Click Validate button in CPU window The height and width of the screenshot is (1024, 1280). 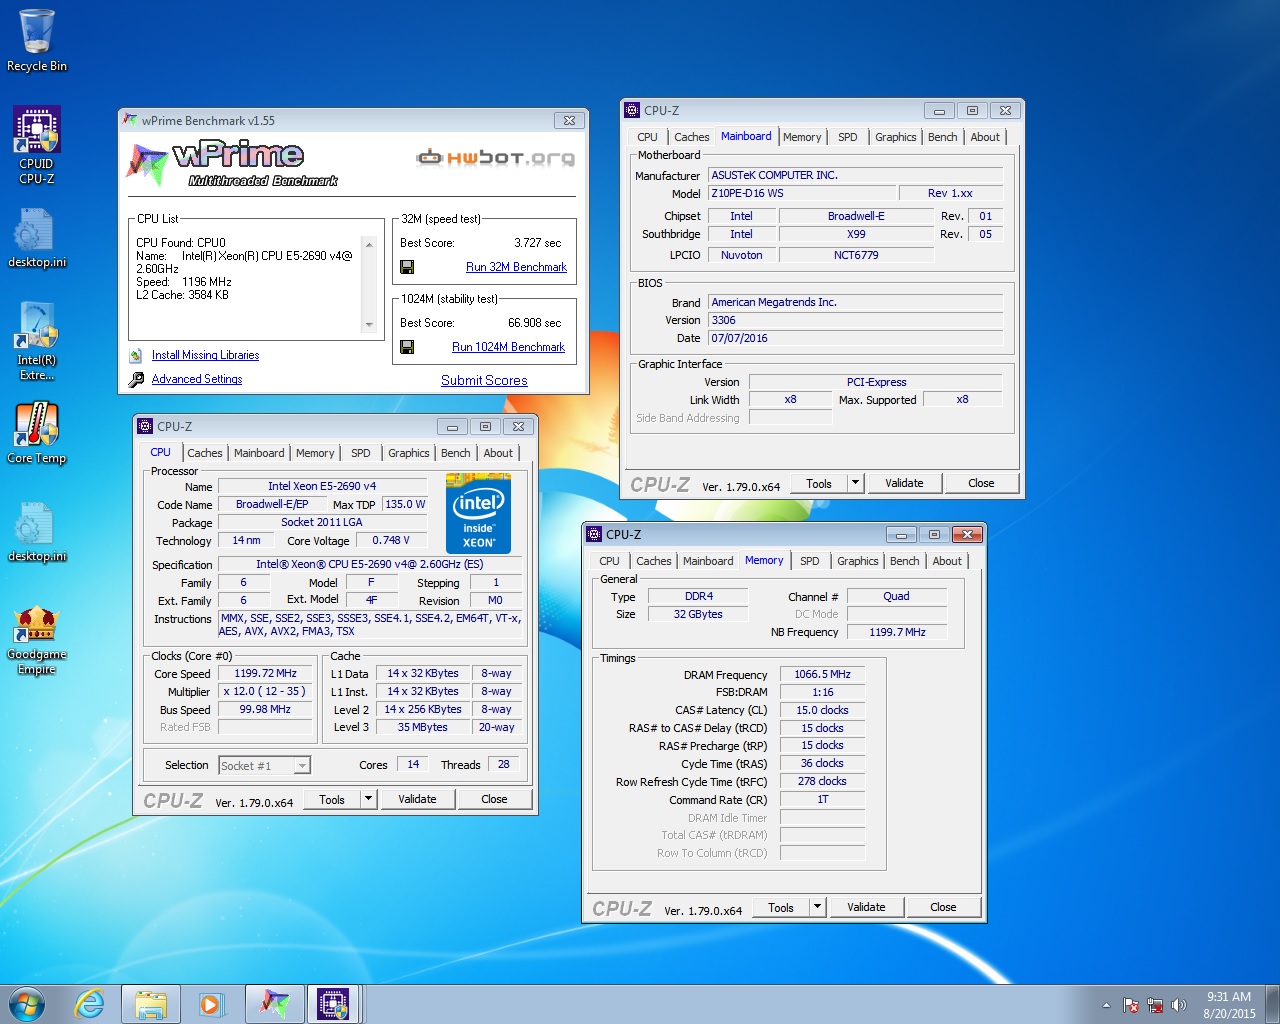point(417,799)
